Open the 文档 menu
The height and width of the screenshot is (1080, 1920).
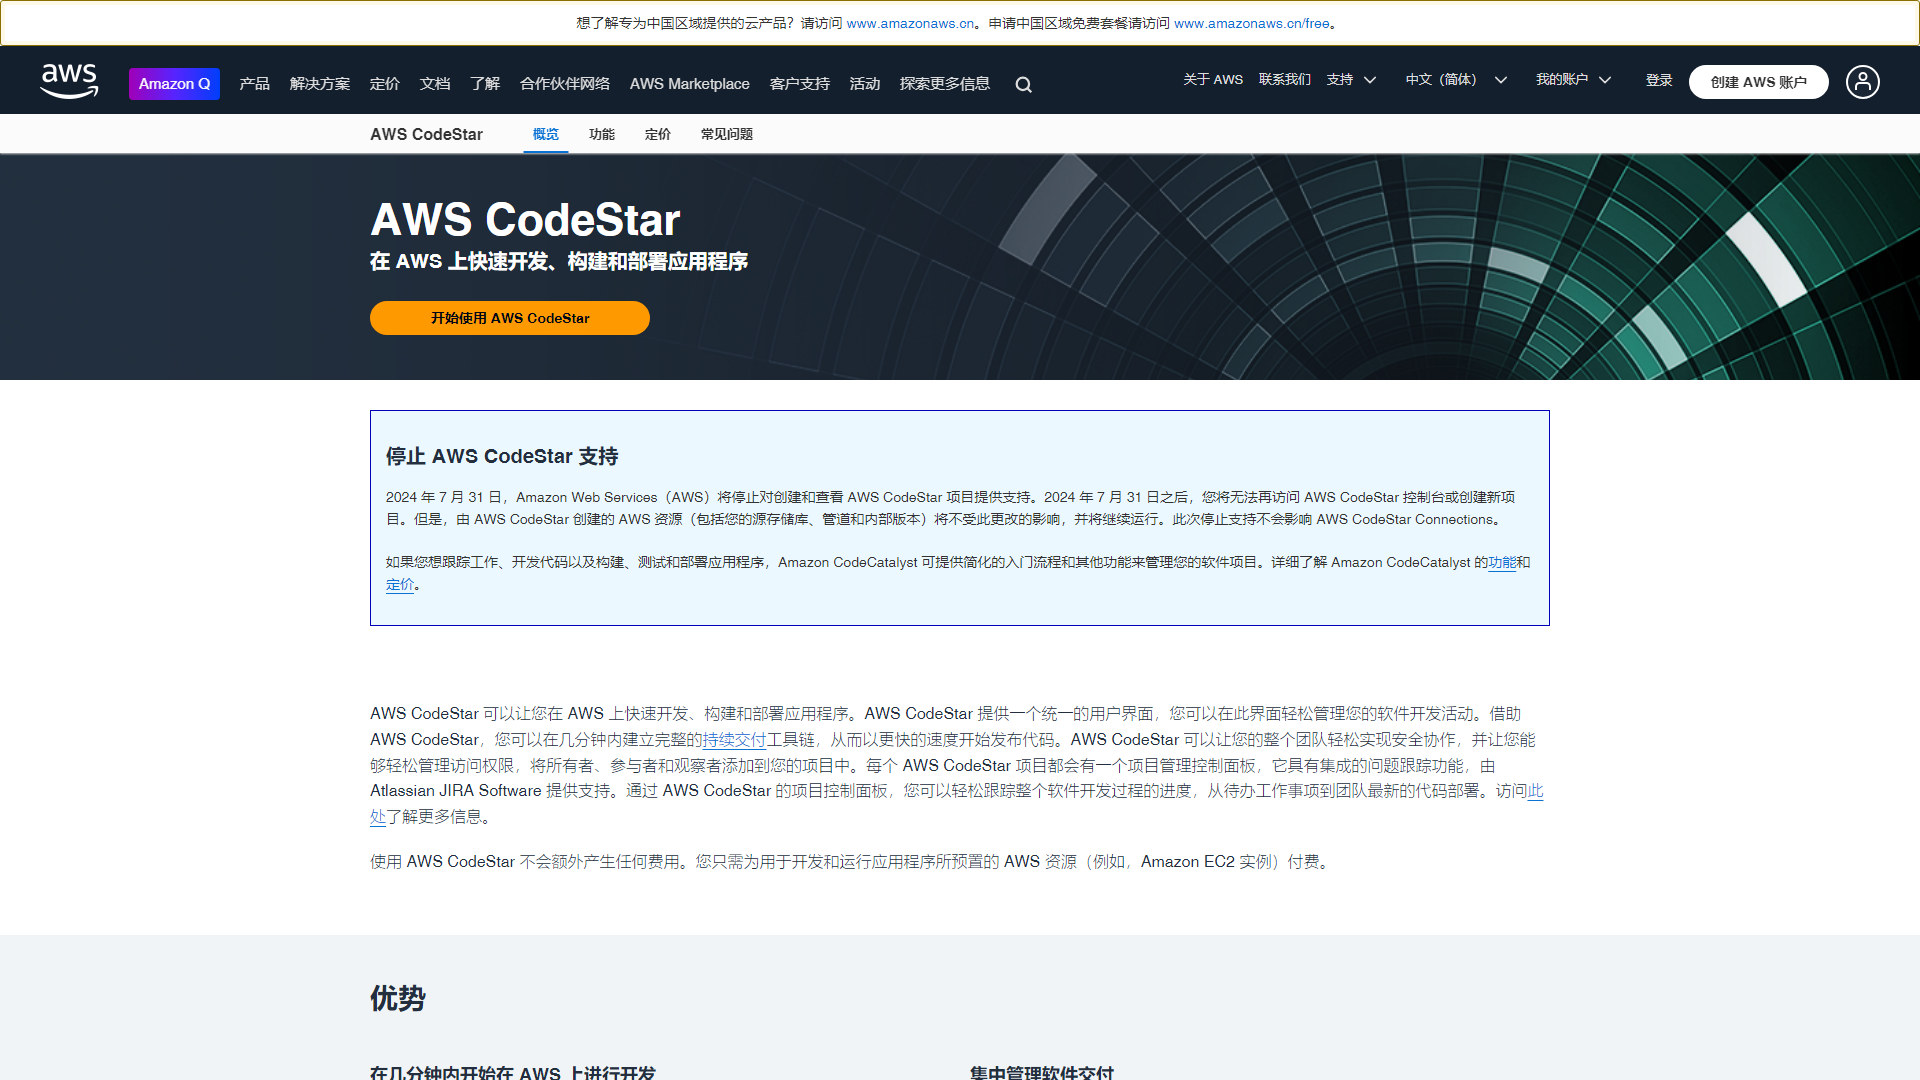point(434,84)
